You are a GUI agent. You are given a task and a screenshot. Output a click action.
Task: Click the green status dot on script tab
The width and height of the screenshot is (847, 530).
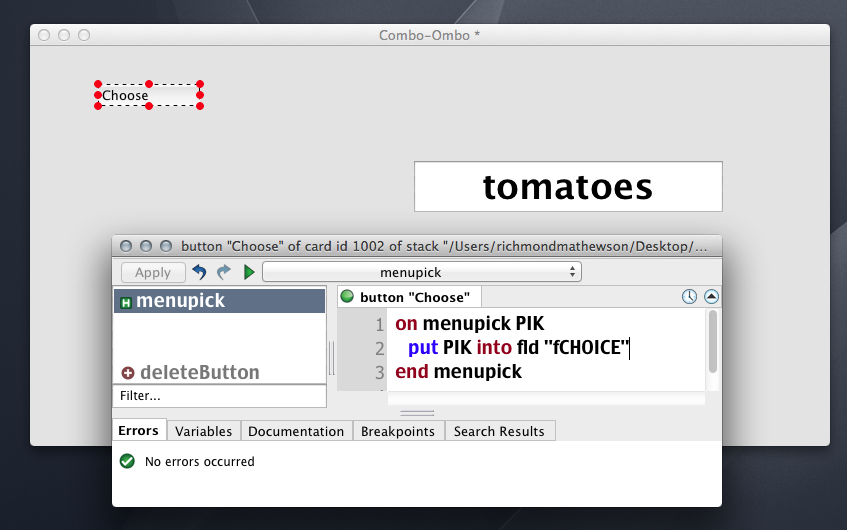347,297
